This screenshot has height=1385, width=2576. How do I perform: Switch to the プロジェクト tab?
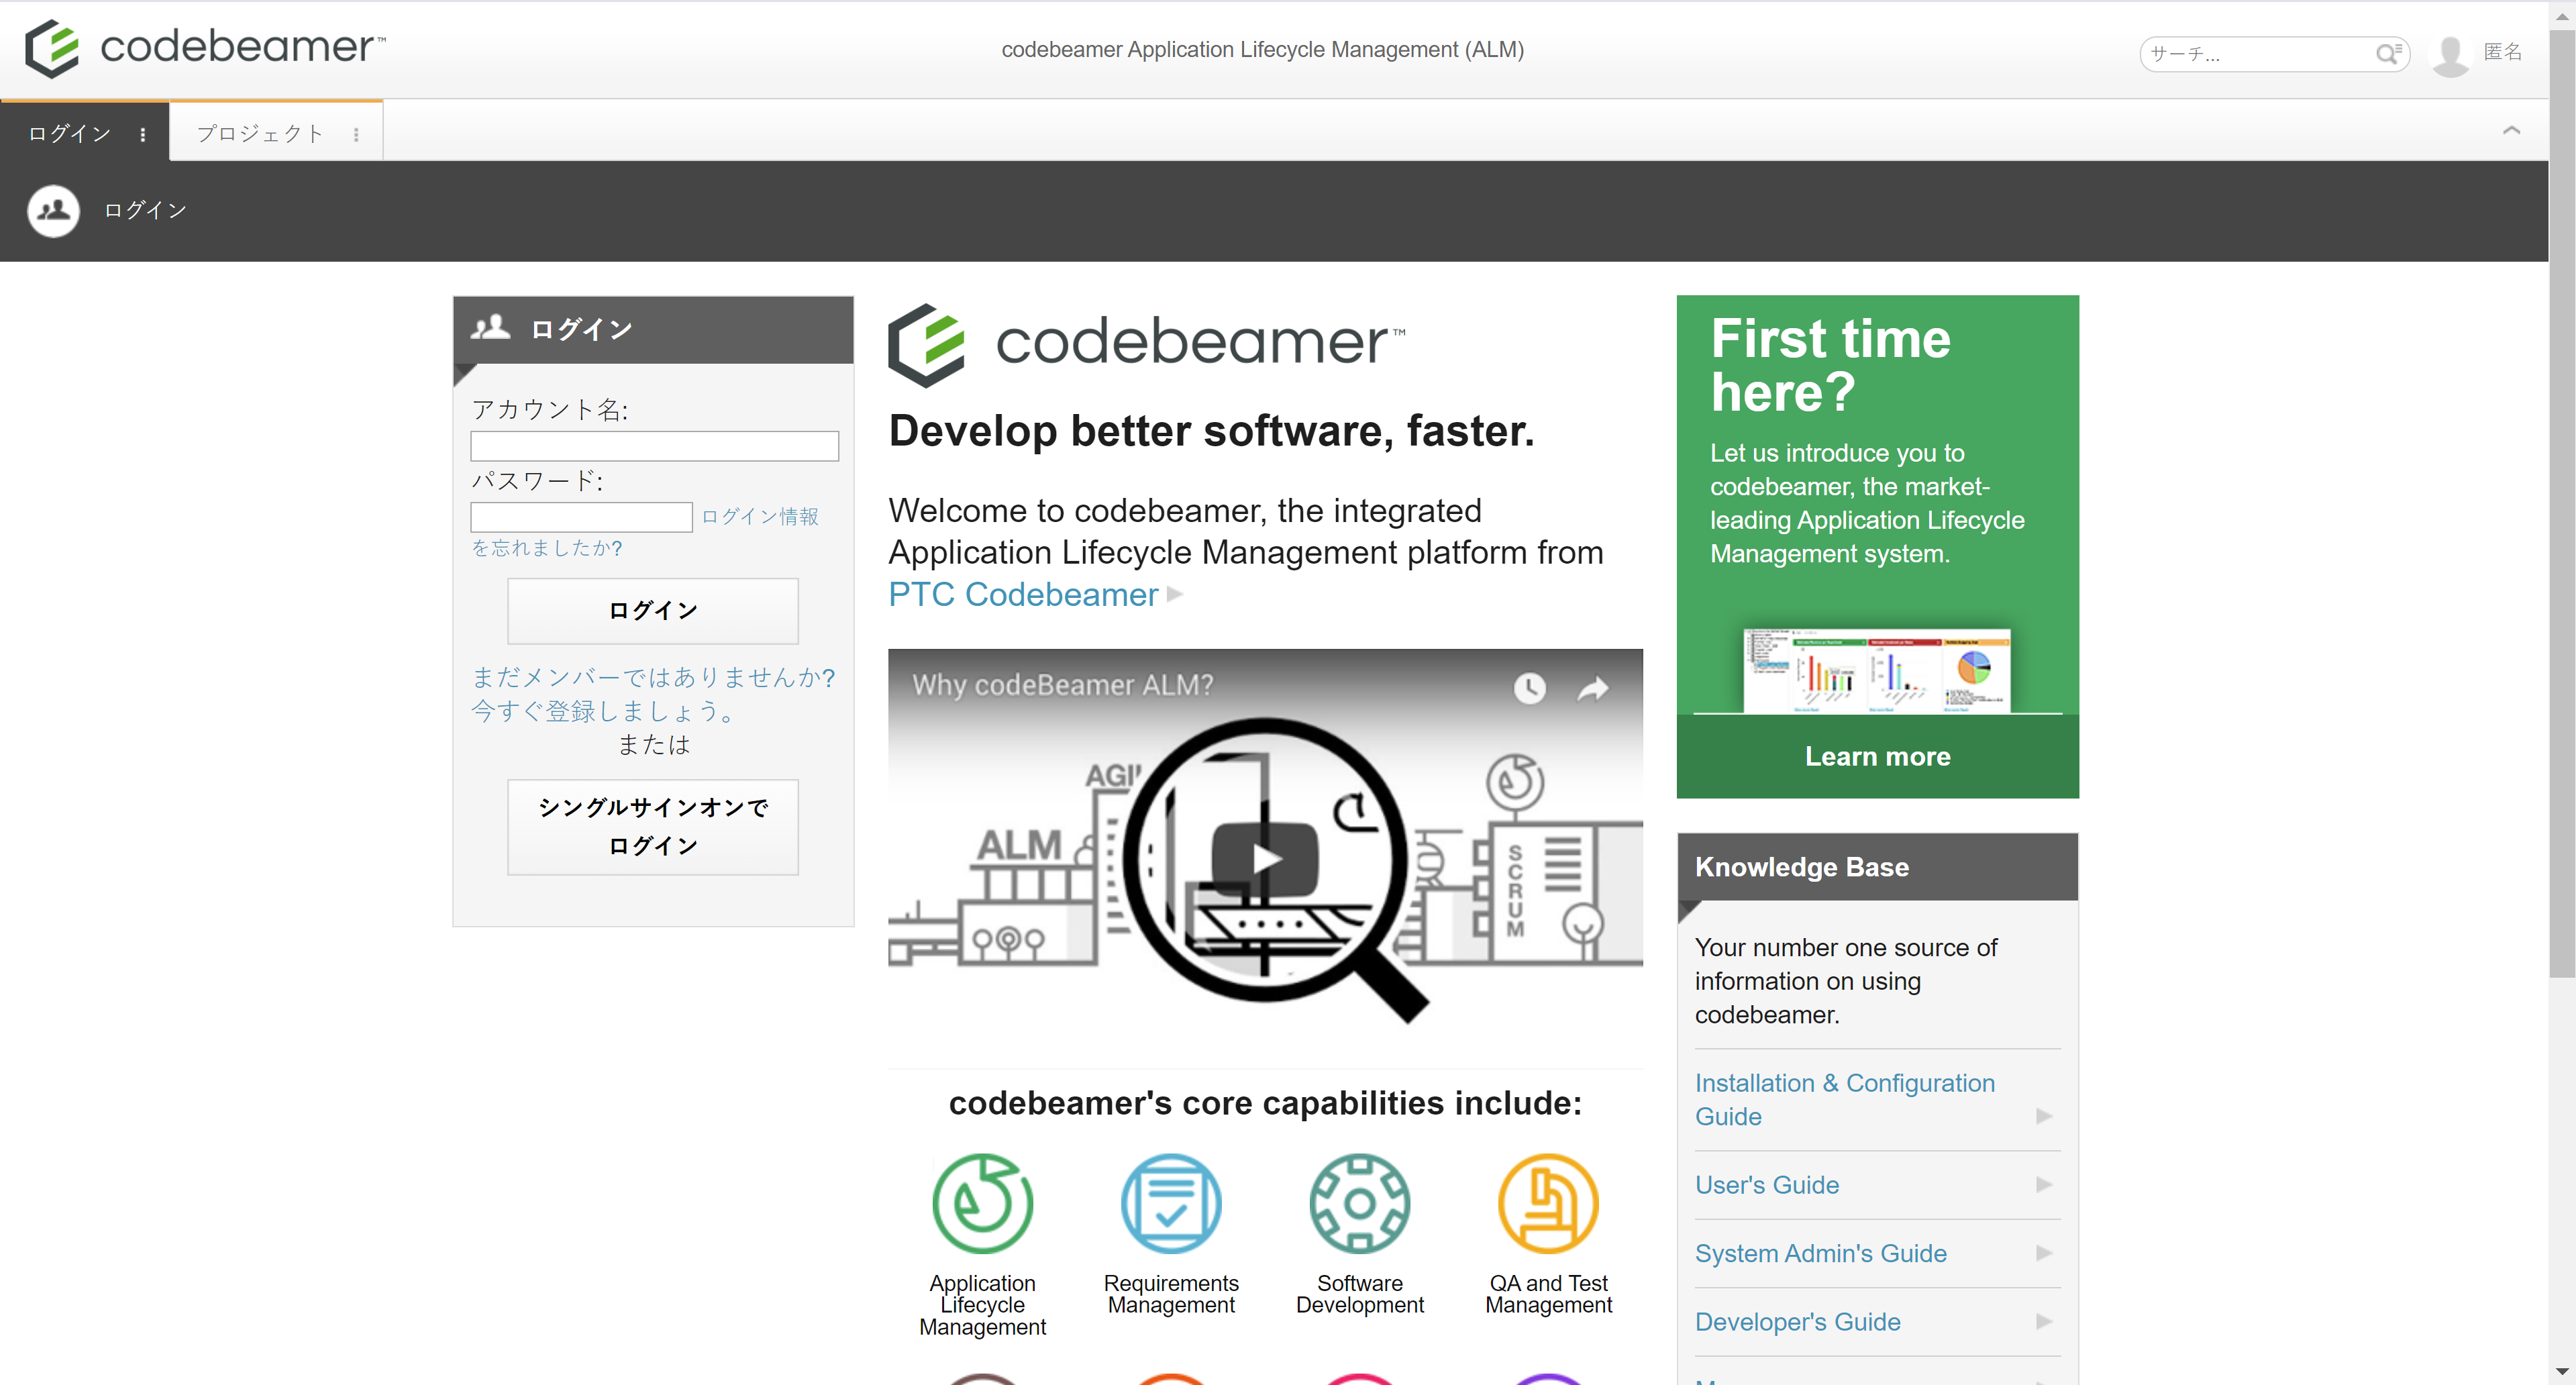[x=260, y=133]
